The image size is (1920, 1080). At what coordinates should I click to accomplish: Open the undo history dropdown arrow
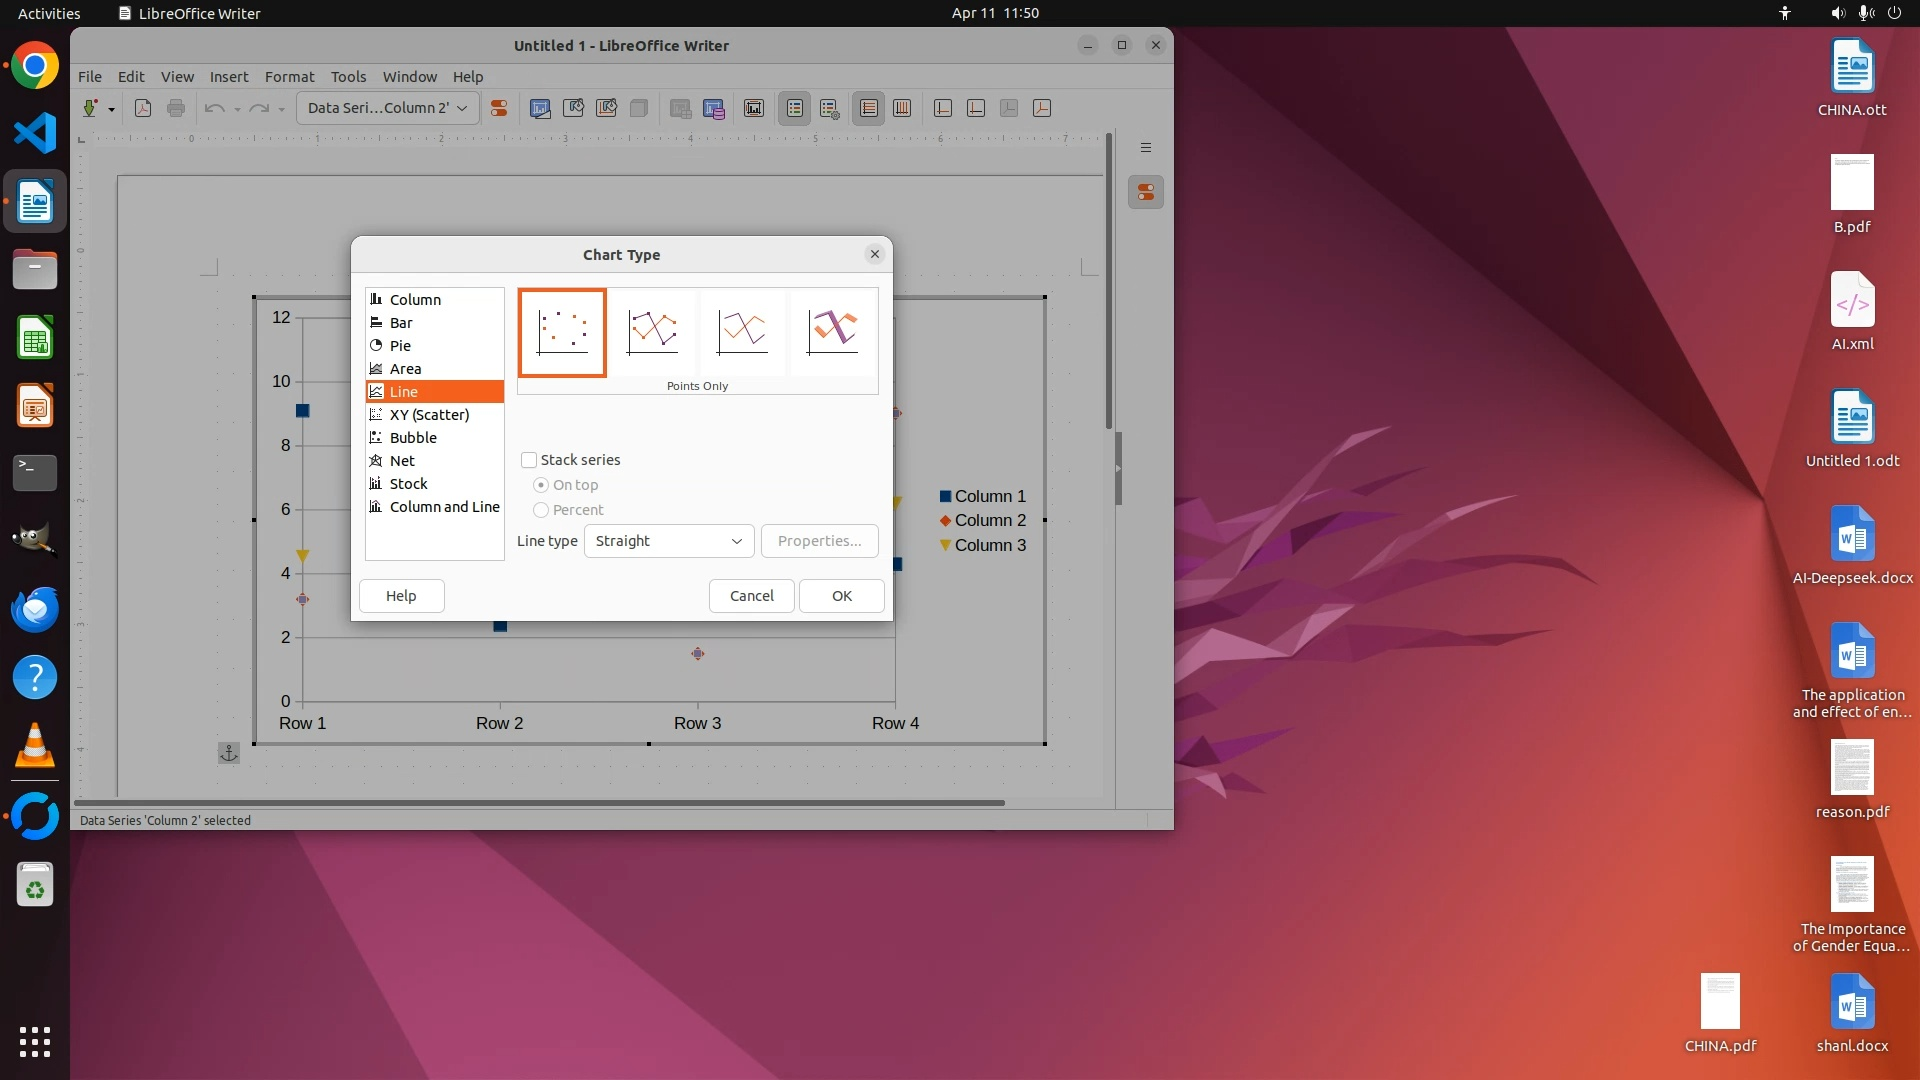pyautogui.click(x=237, y=109)
